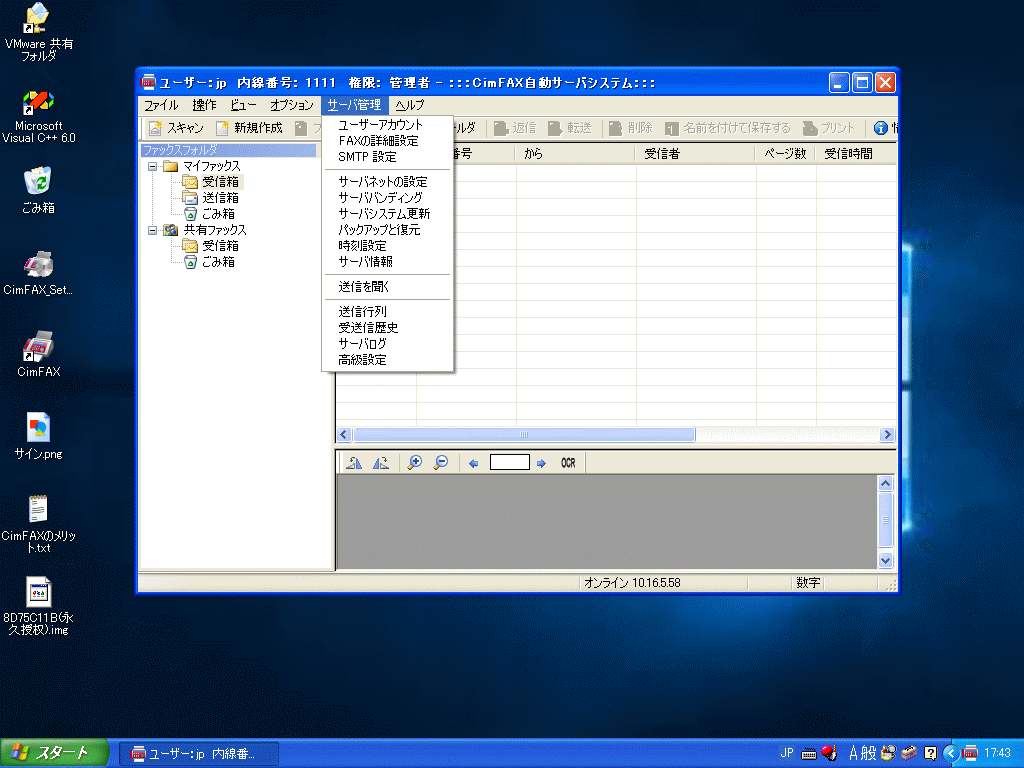The width and height of the screenshot is (1024, 768).
Task: Collapse the マイファックス tree node
Action: coord(152,167)
